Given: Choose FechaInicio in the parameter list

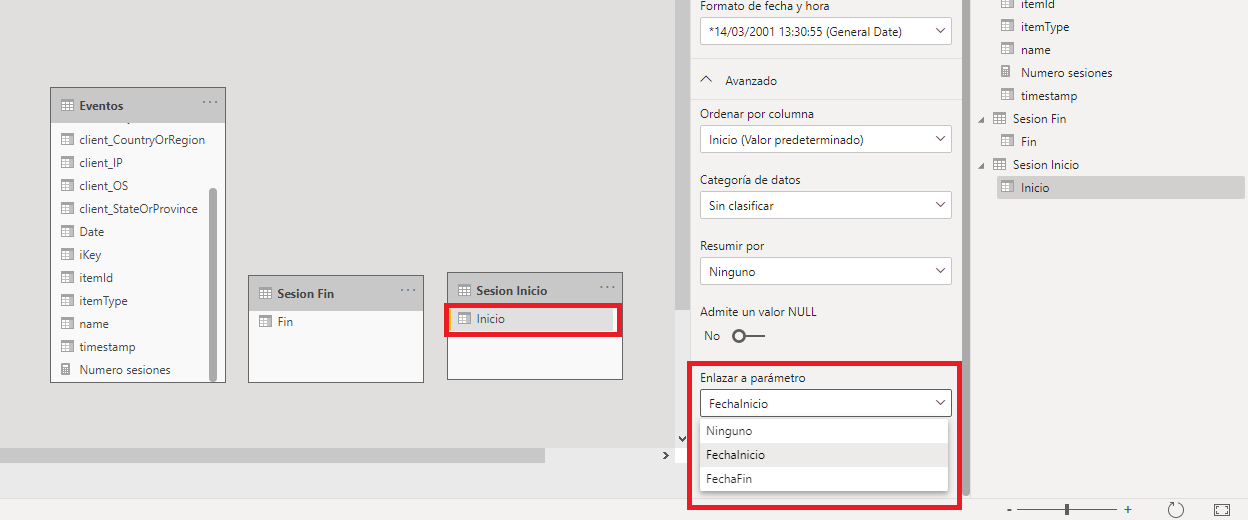Looking at the screenshot, I should [x=824, y=455].
